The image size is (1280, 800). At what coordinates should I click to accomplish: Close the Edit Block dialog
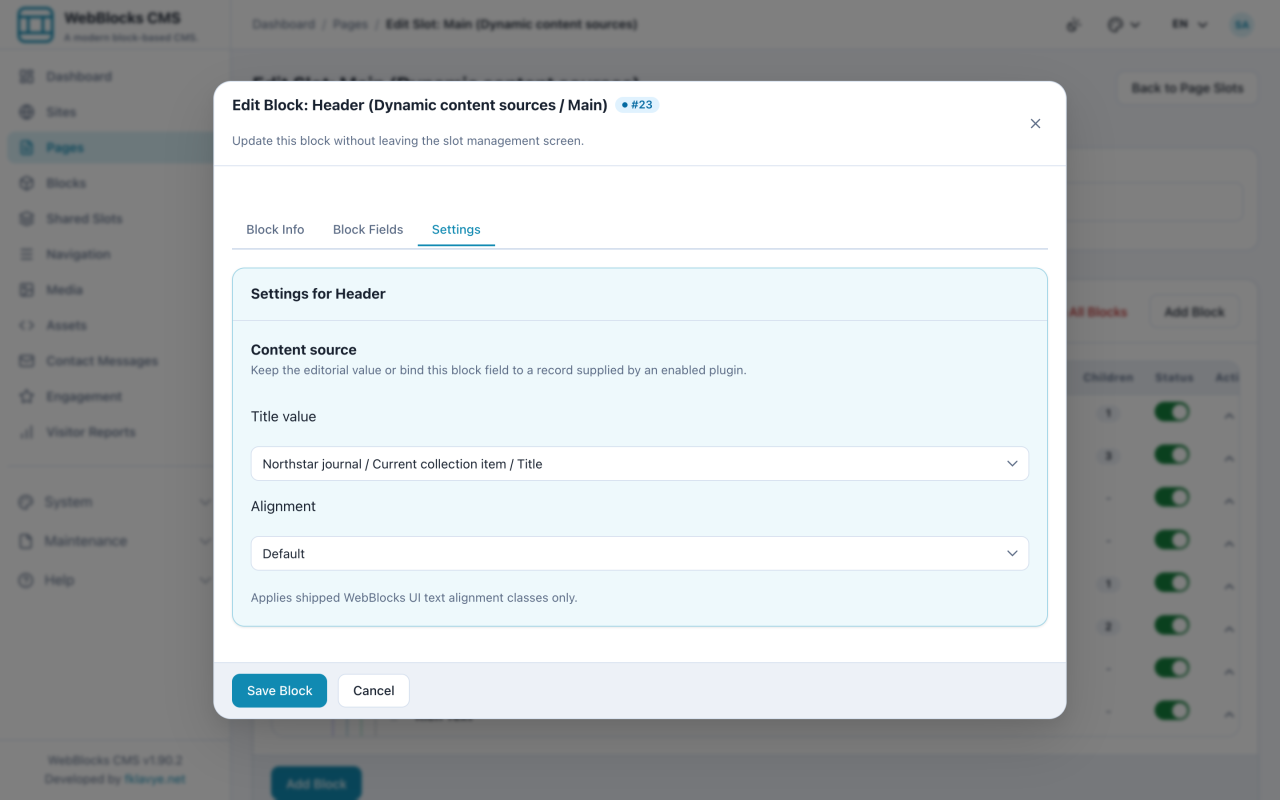(x=1035, y=124)
